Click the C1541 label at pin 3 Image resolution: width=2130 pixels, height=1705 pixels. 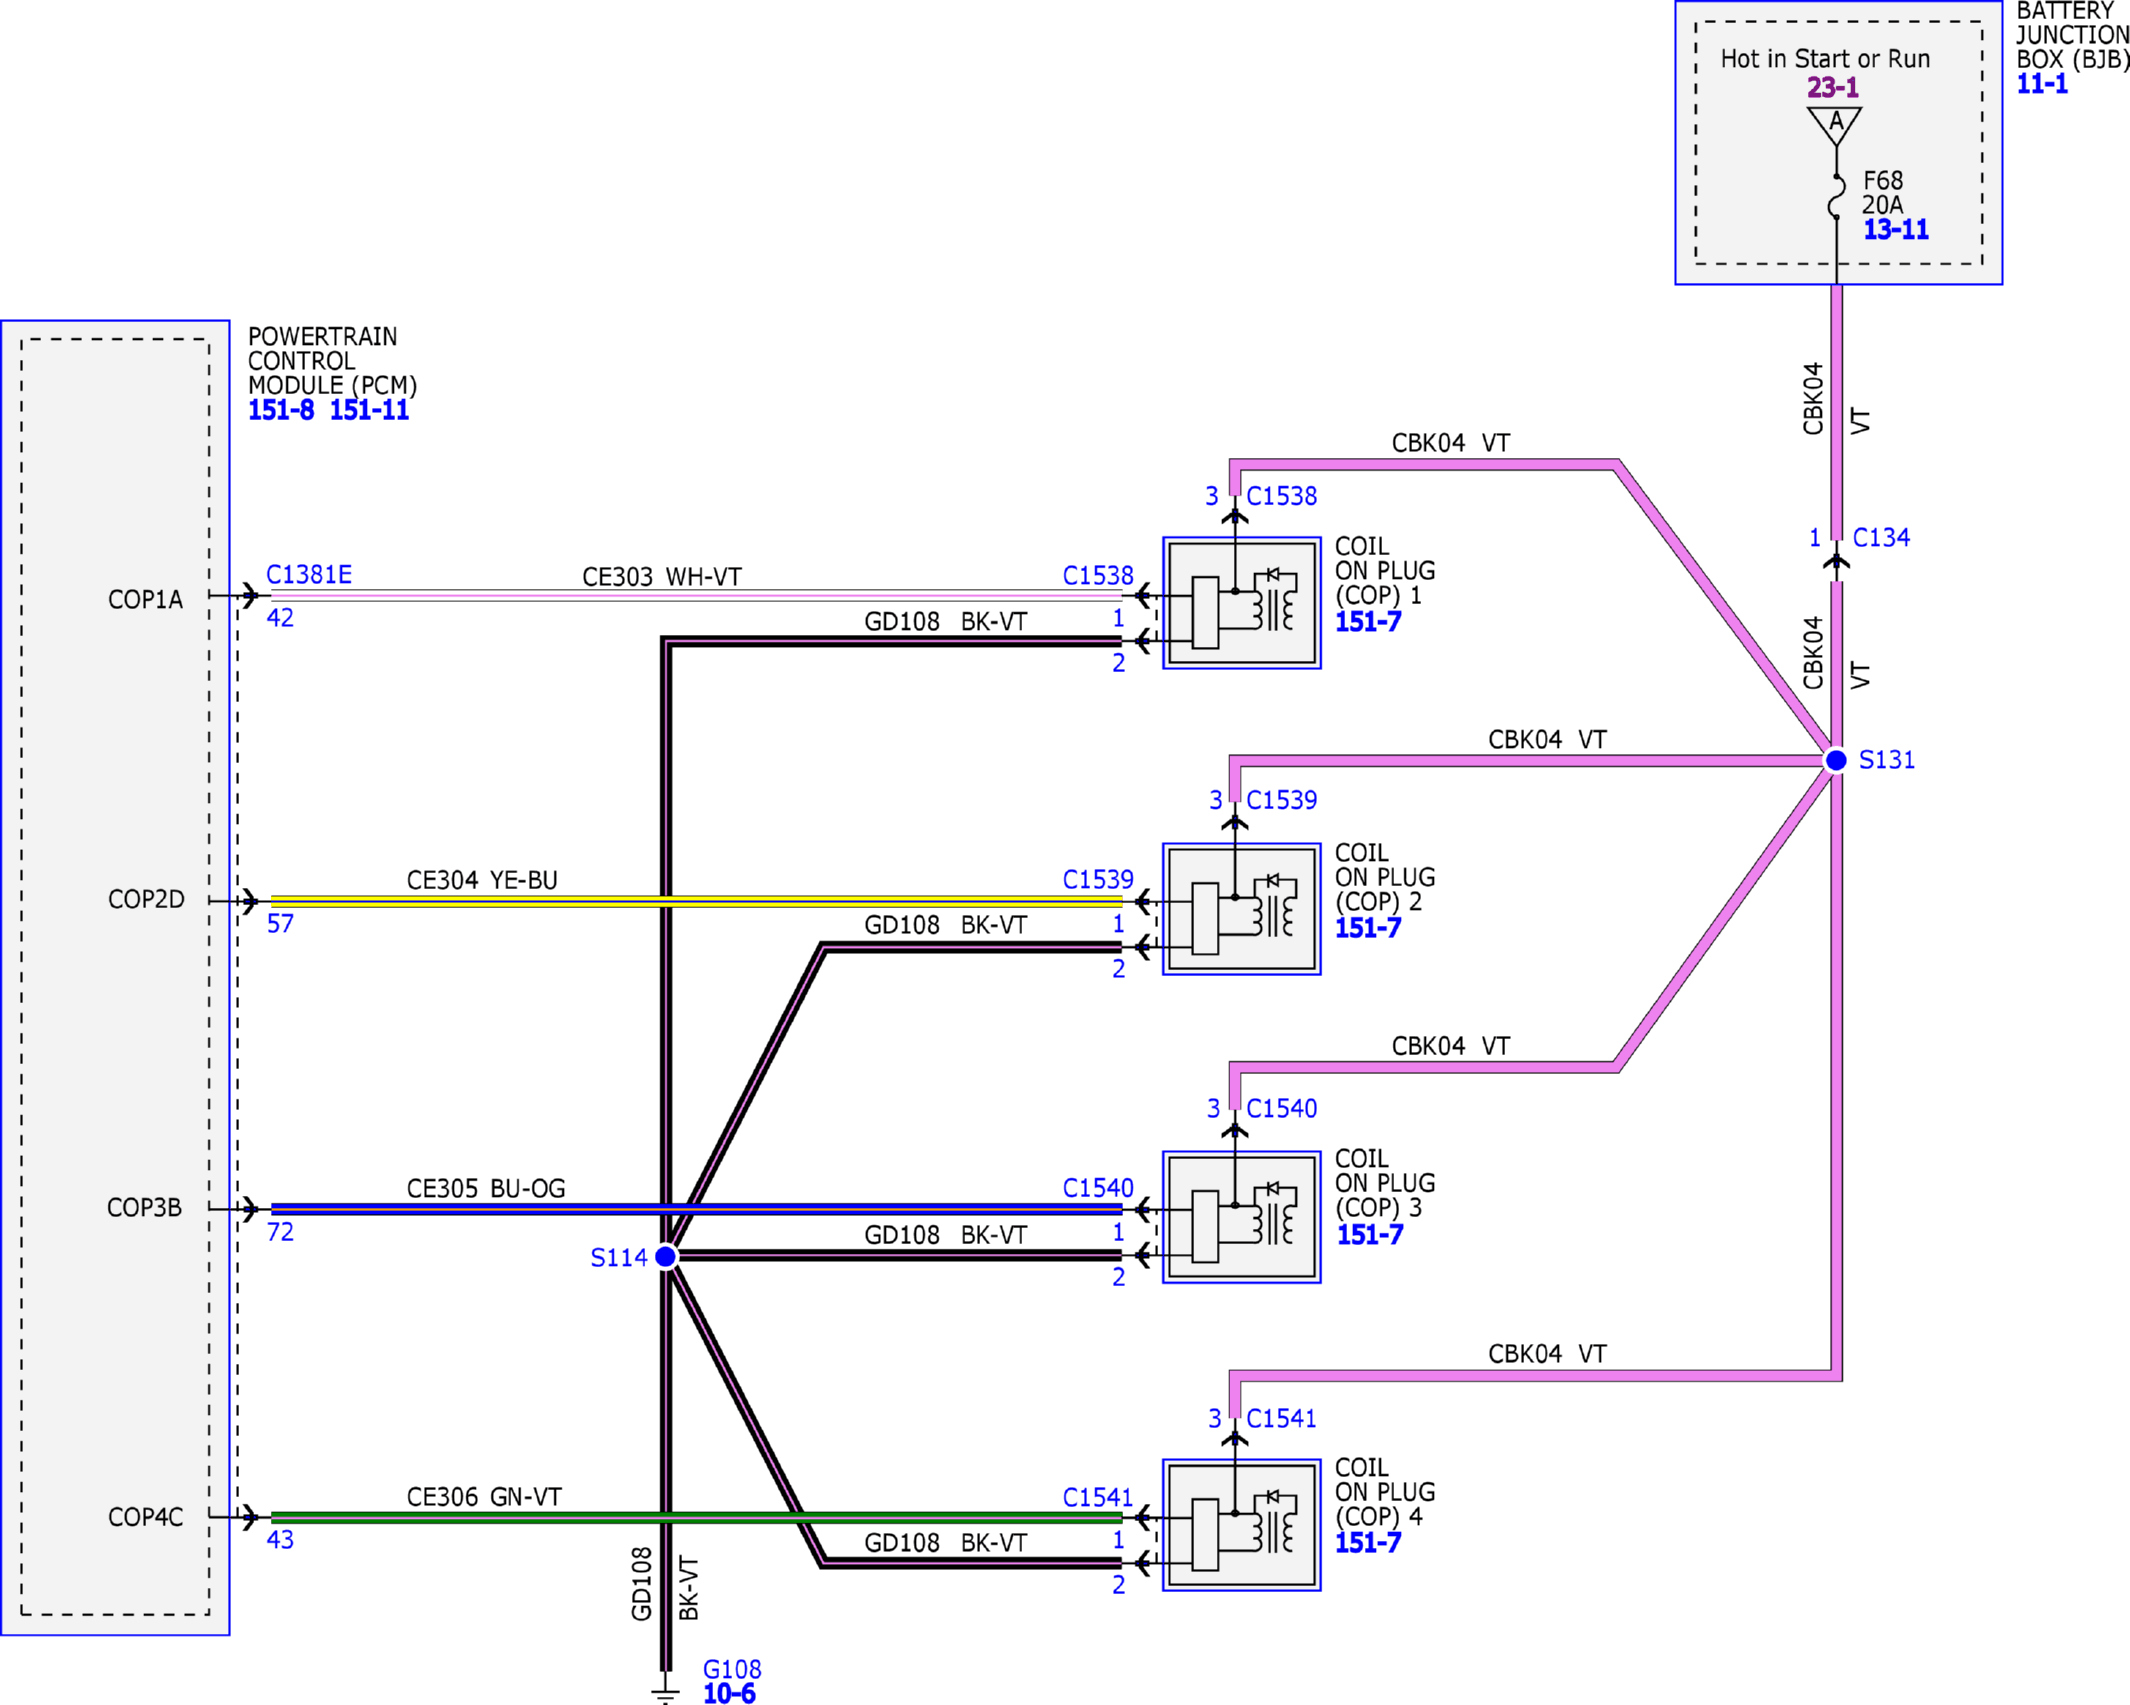[x=1281, y=1418]
